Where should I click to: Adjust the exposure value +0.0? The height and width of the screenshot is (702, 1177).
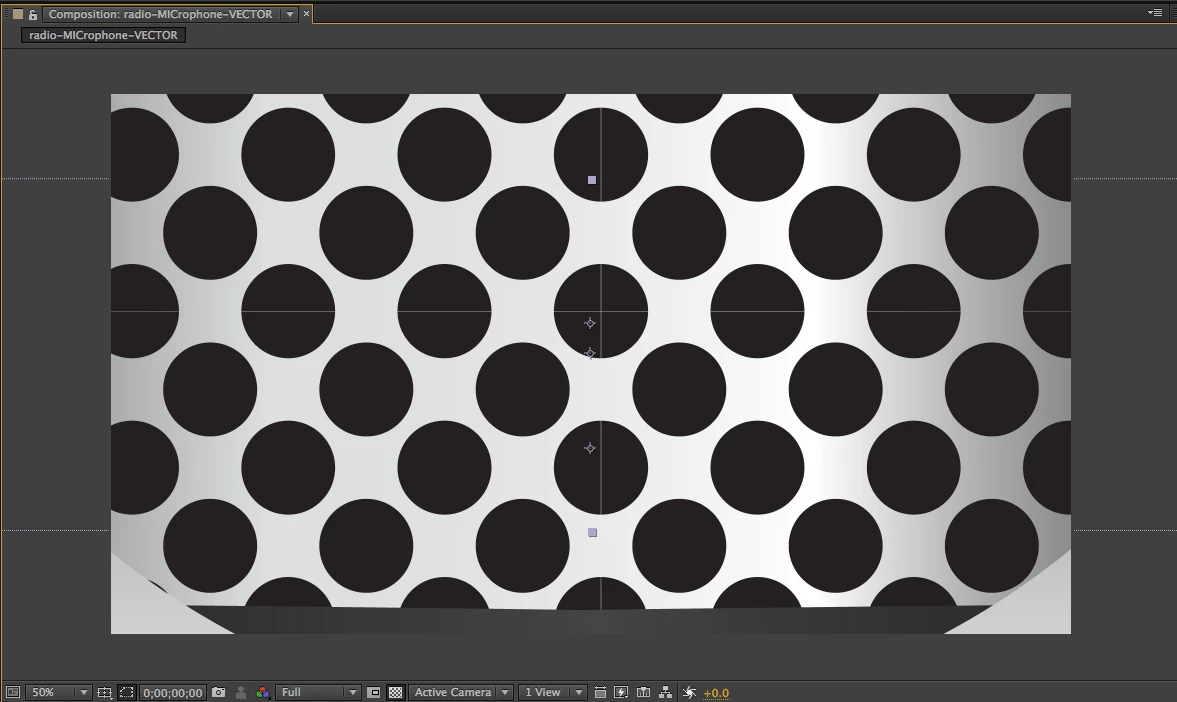coord(716,693)
